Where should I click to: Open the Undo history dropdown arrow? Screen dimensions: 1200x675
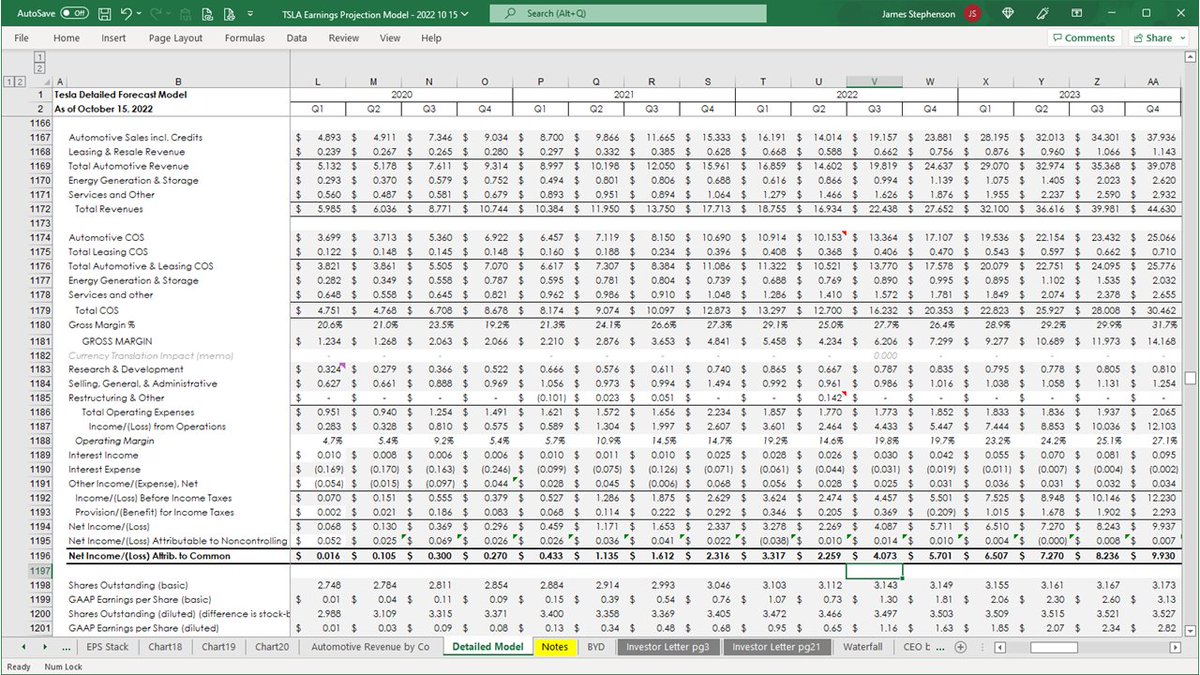(x=141, y=14)
